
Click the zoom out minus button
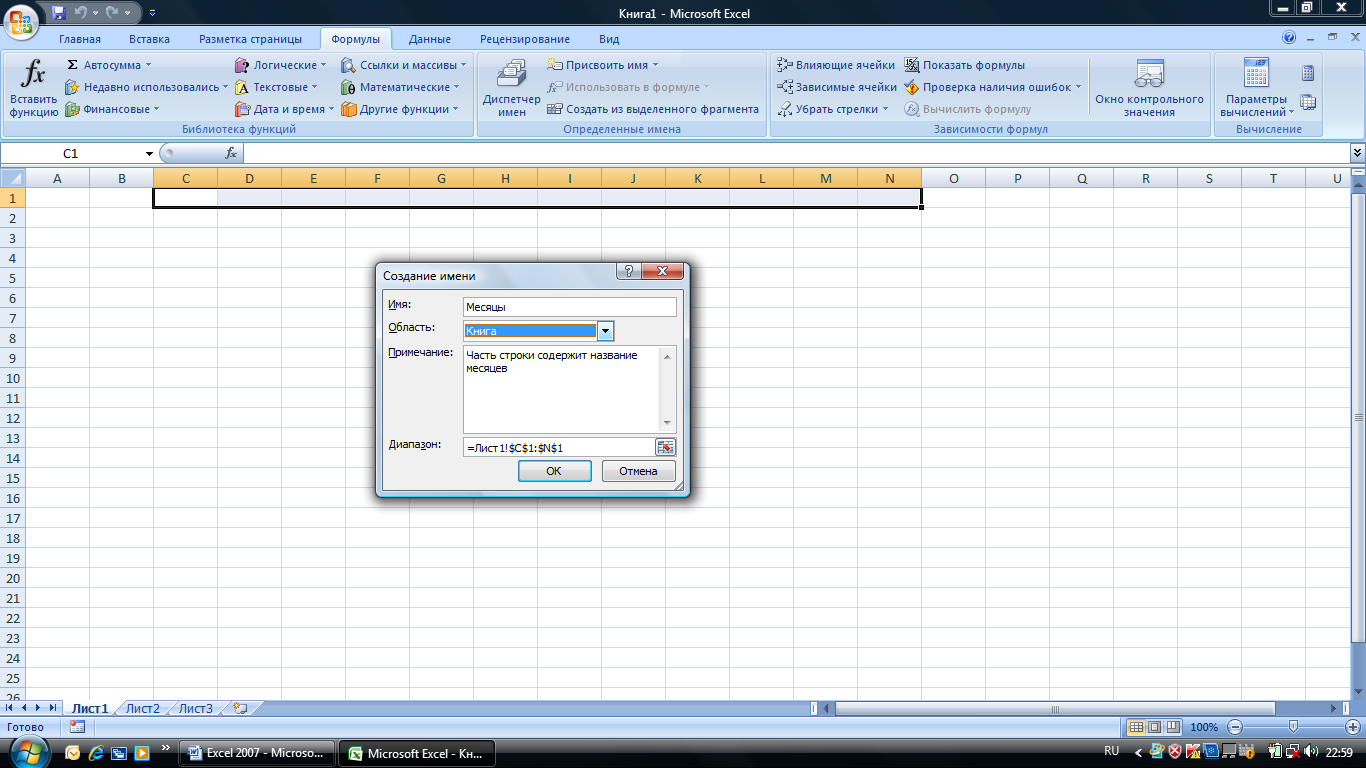pos(1235,727)
